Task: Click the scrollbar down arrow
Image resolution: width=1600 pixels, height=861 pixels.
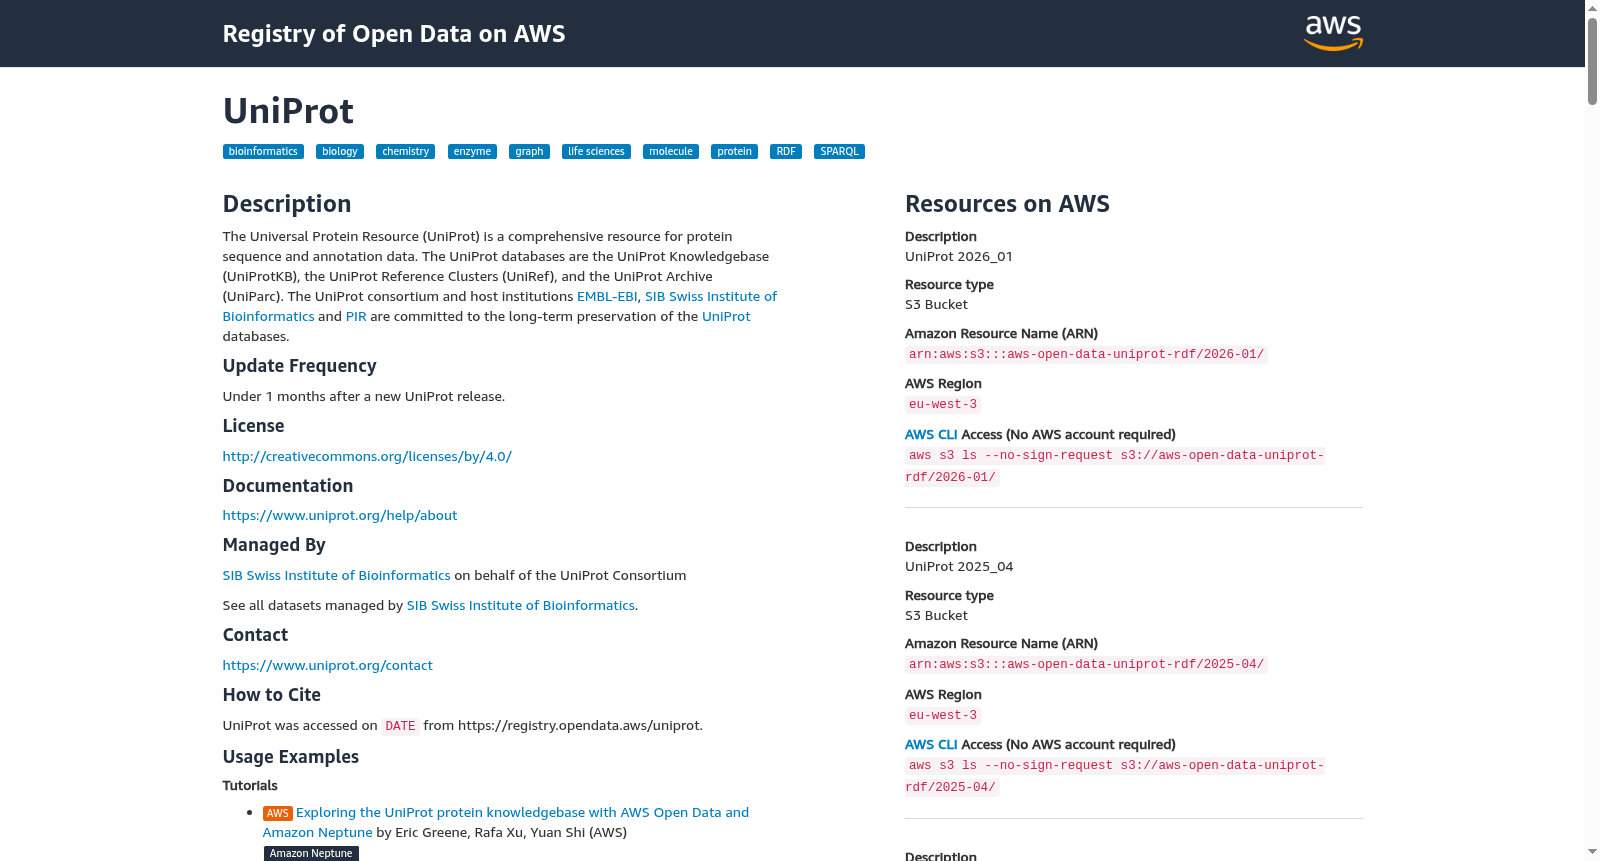Action: 1592,853
